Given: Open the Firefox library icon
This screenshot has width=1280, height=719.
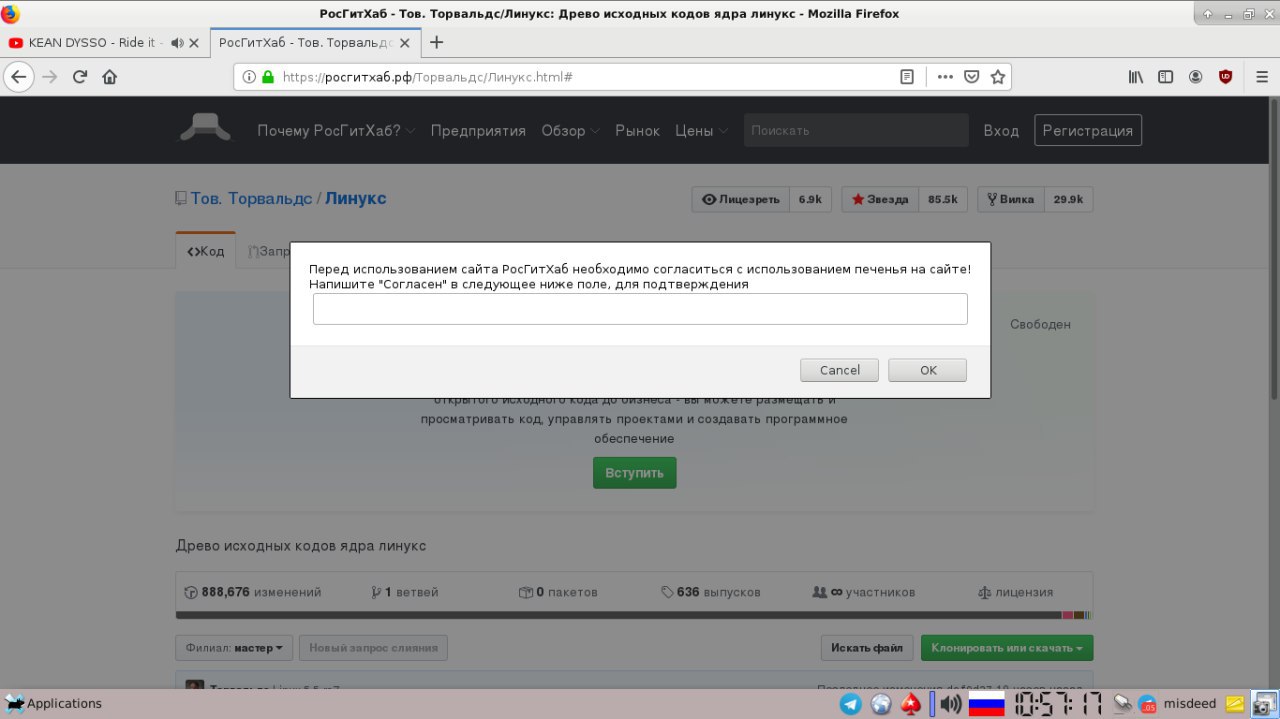Looking at the screenshot, I should click(1136, 77).
